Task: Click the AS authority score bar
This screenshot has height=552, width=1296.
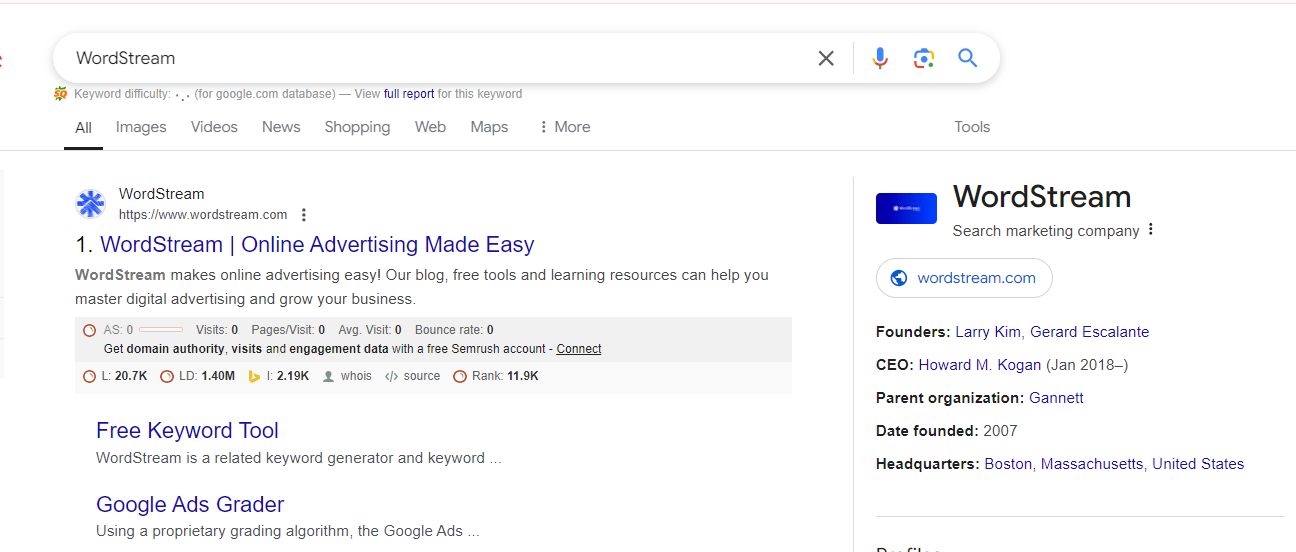Action: [x=160, y=330]
